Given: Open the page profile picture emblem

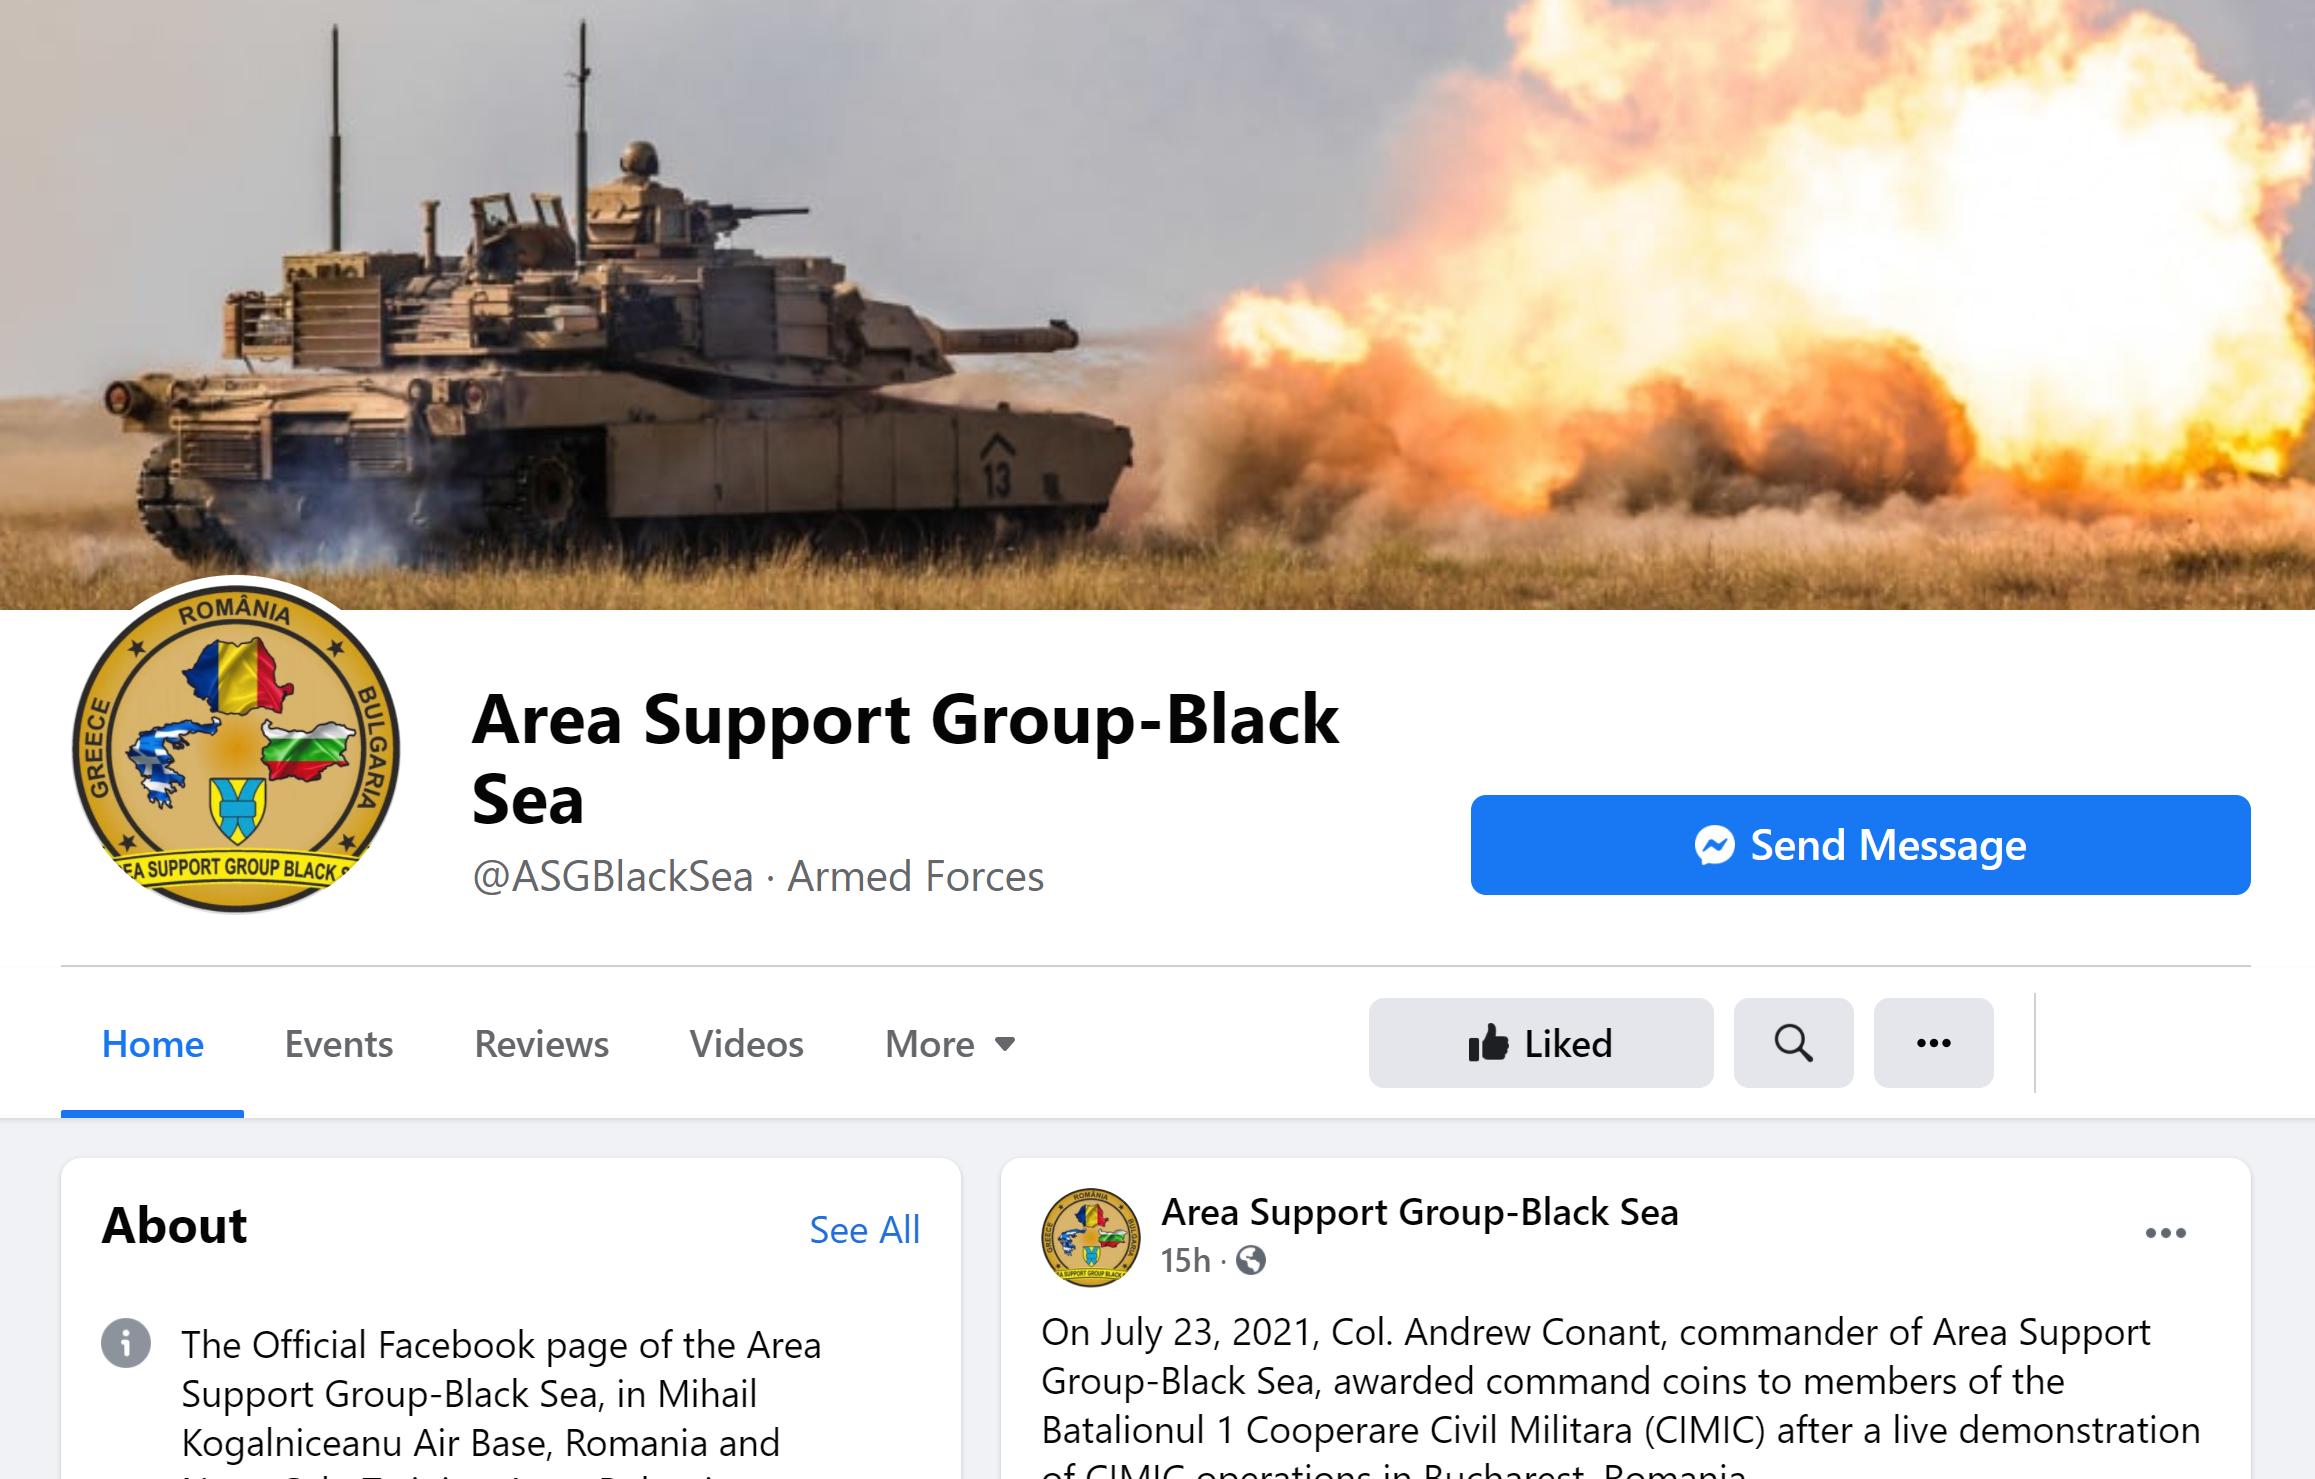Looking at the screenshot, I should 236,747.
